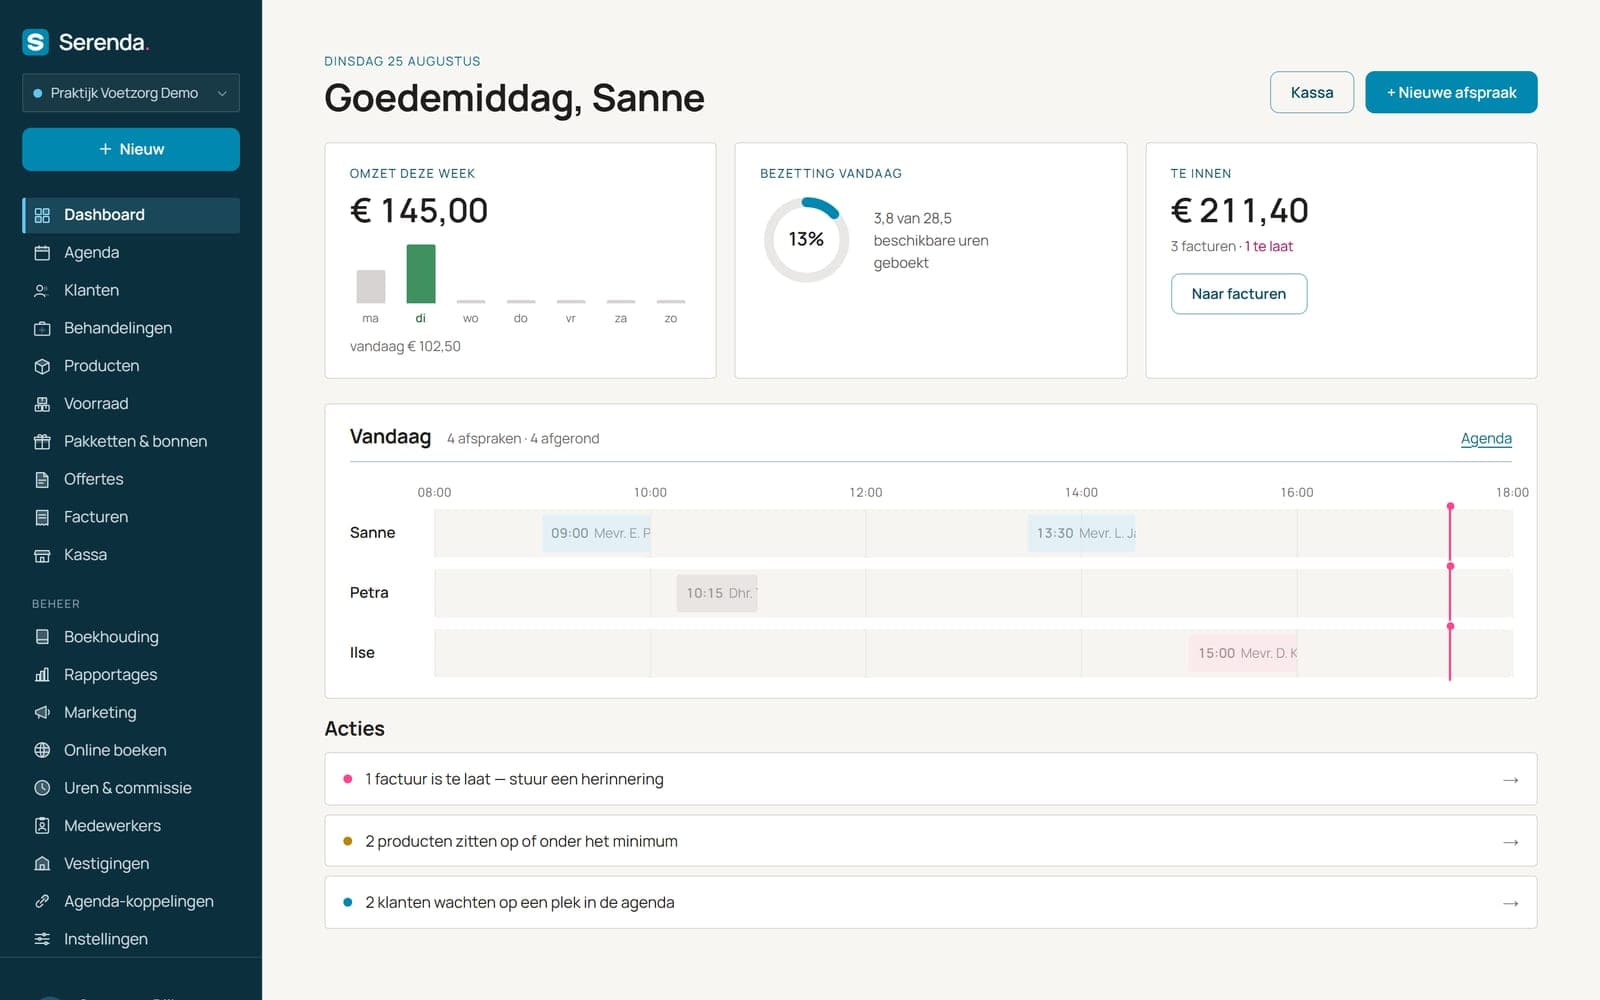Click the Behandelingen briefcase icon
The height and width of the screenshot is (1000, 1600).
tap(42, 328)
